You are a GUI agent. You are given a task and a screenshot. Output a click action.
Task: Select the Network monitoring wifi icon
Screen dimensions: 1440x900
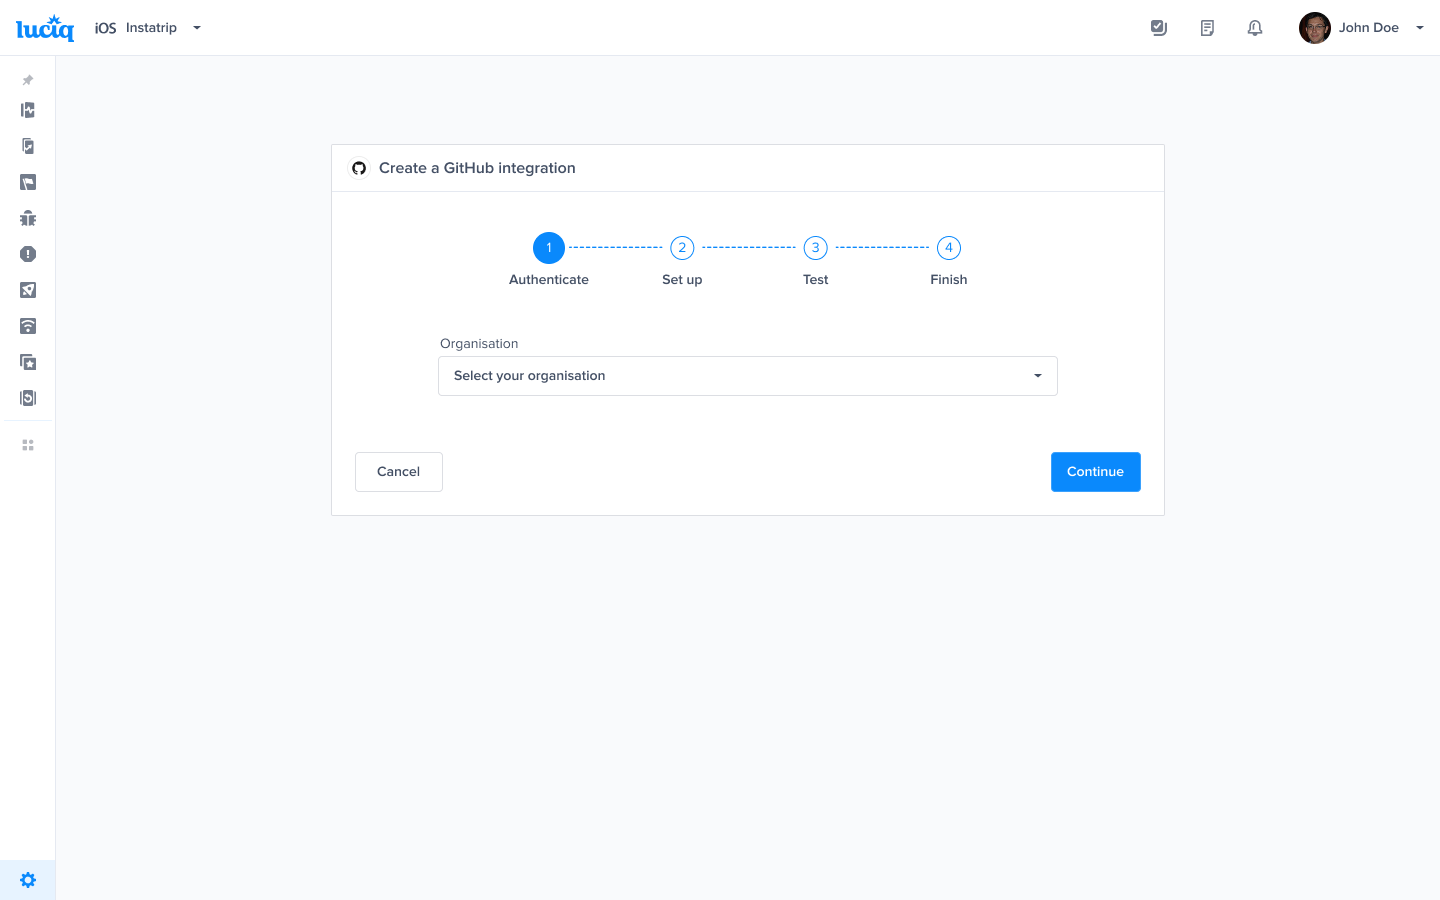pyautogui.click(x=27, y=326)
